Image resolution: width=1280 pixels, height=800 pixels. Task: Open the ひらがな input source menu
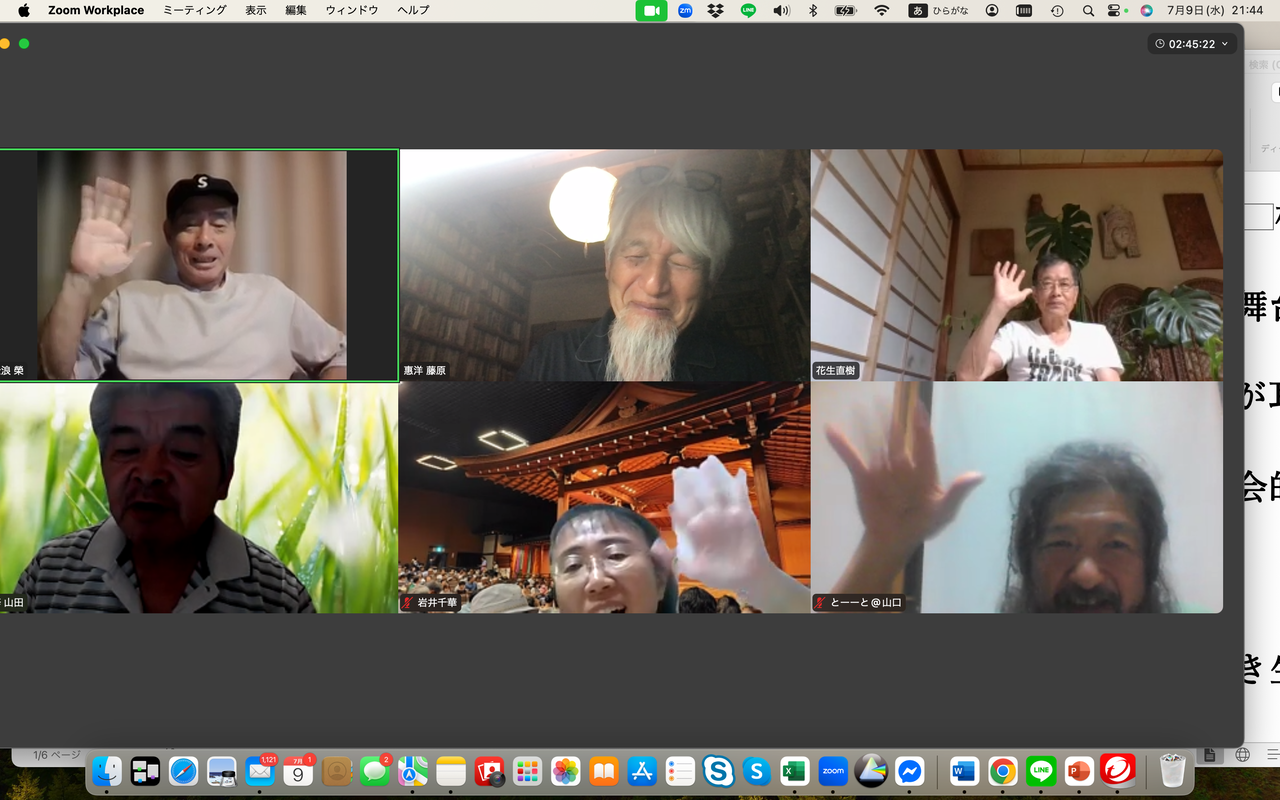tap(937, 10)
